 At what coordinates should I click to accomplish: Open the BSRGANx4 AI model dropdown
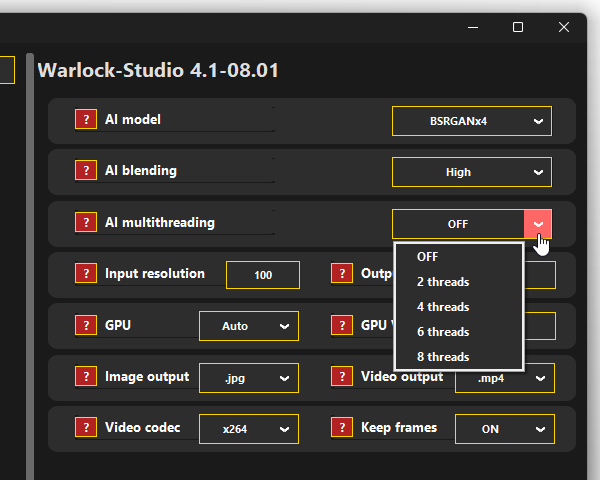(x=471, y=121)
